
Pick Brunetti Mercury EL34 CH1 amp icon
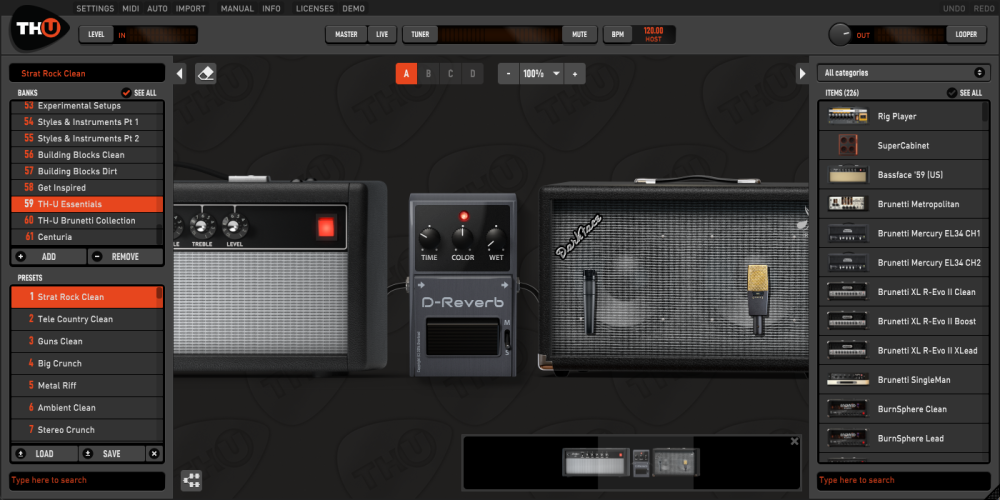[848, 233]
